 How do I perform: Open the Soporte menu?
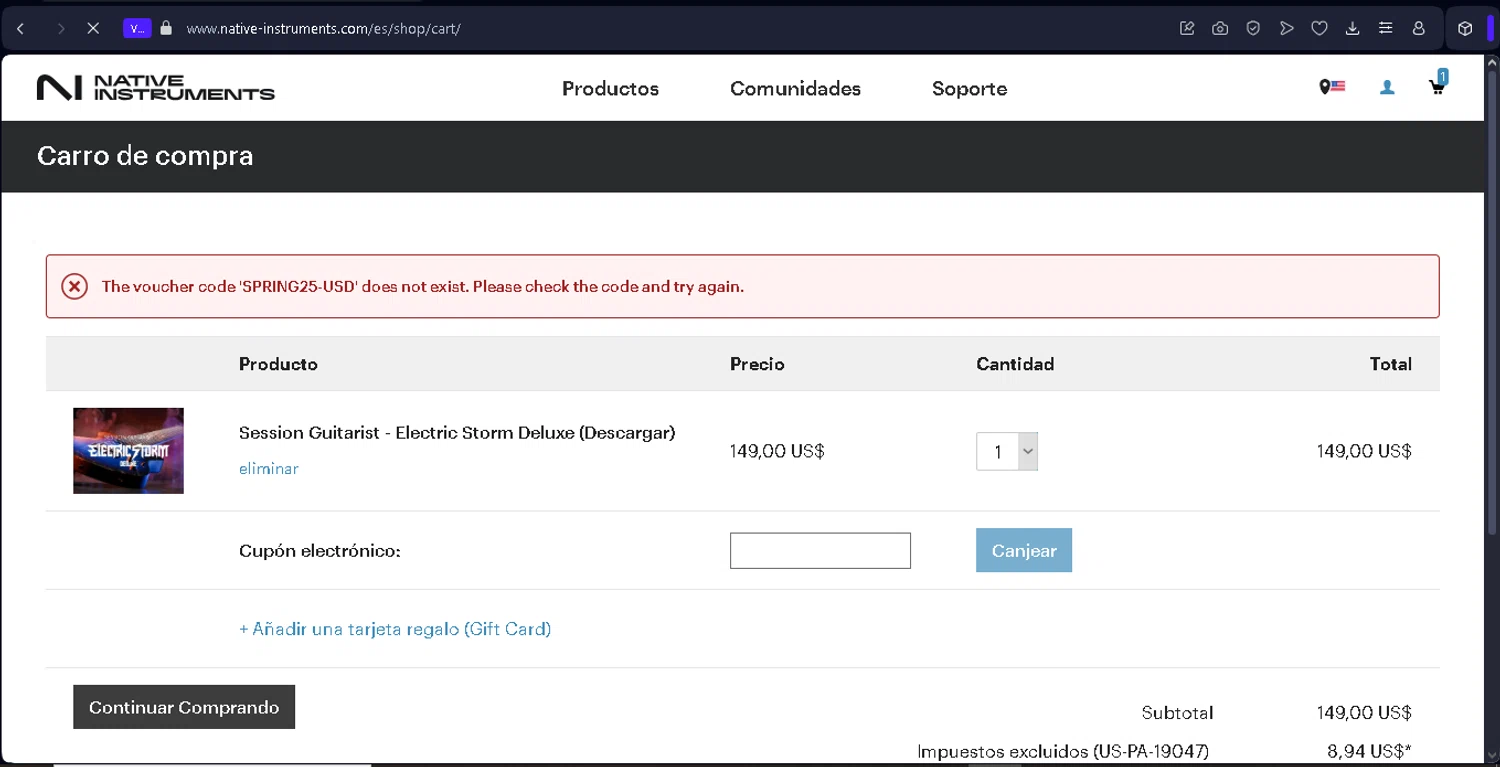pos(969,88)
